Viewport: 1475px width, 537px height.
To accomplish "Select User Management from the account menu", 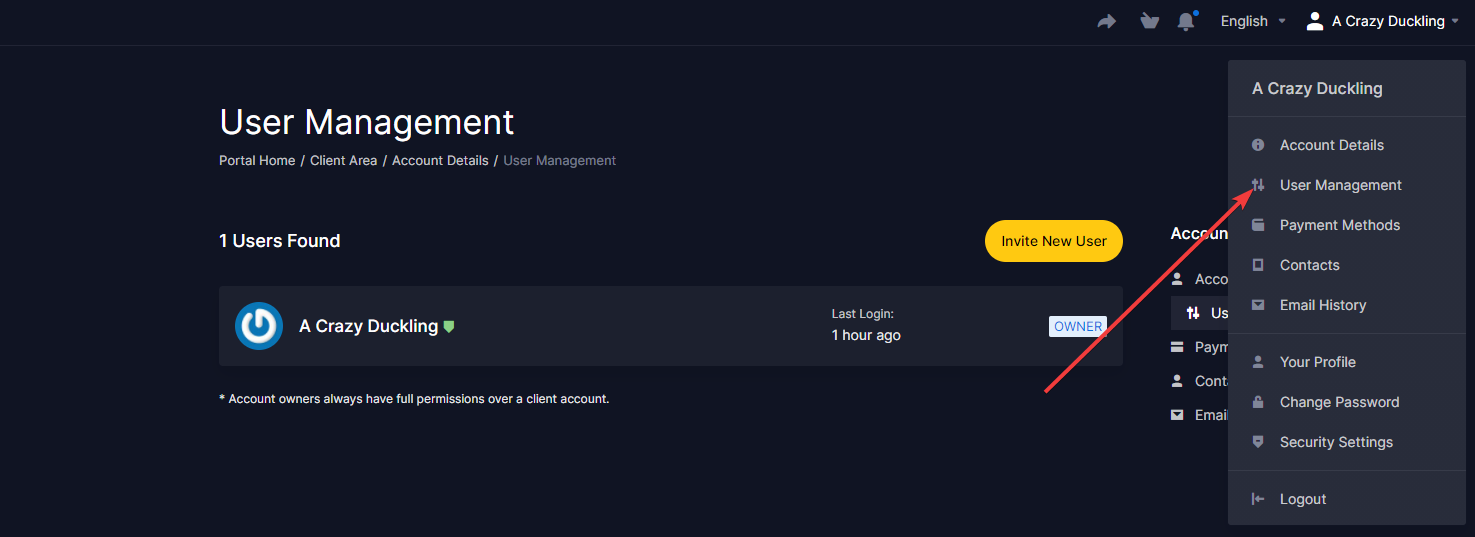I will coord(1340,185).
